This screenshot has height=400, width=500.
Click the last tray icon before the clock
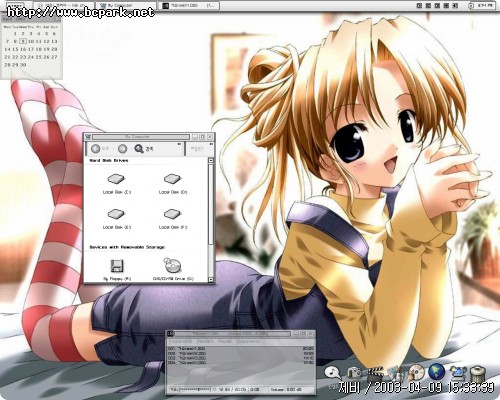(455, 5)
